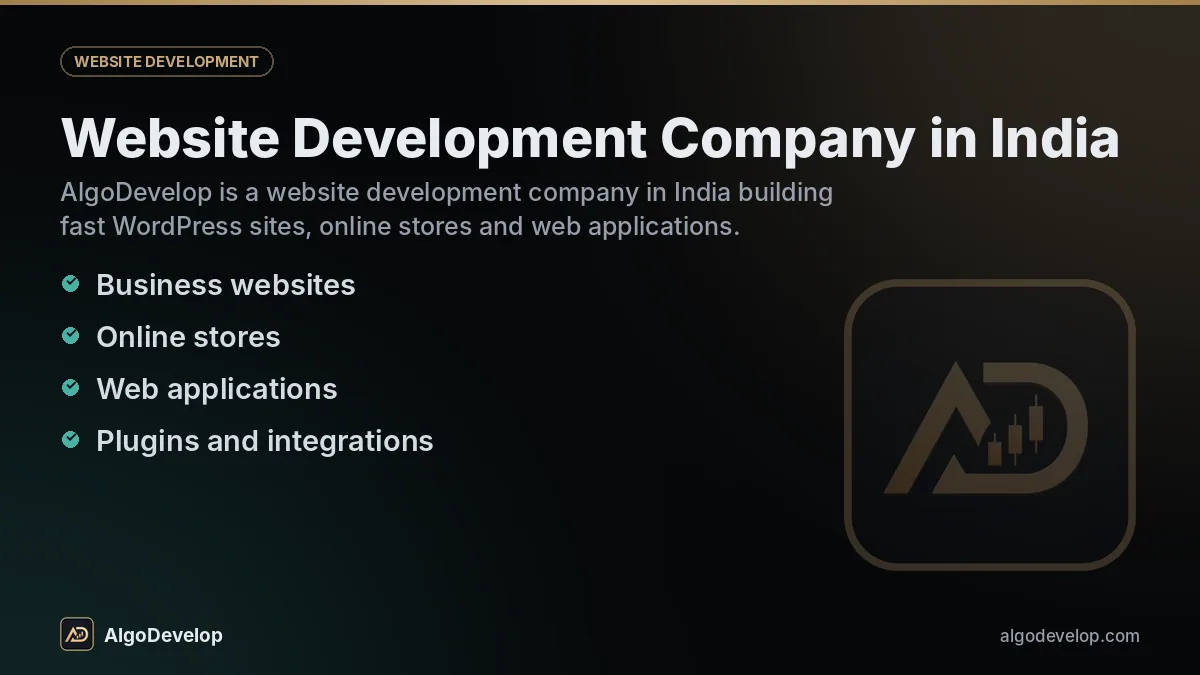Screen dimensions: 1200x675
Task: Select the text Business websites
Action: click(x=226, y=285)
